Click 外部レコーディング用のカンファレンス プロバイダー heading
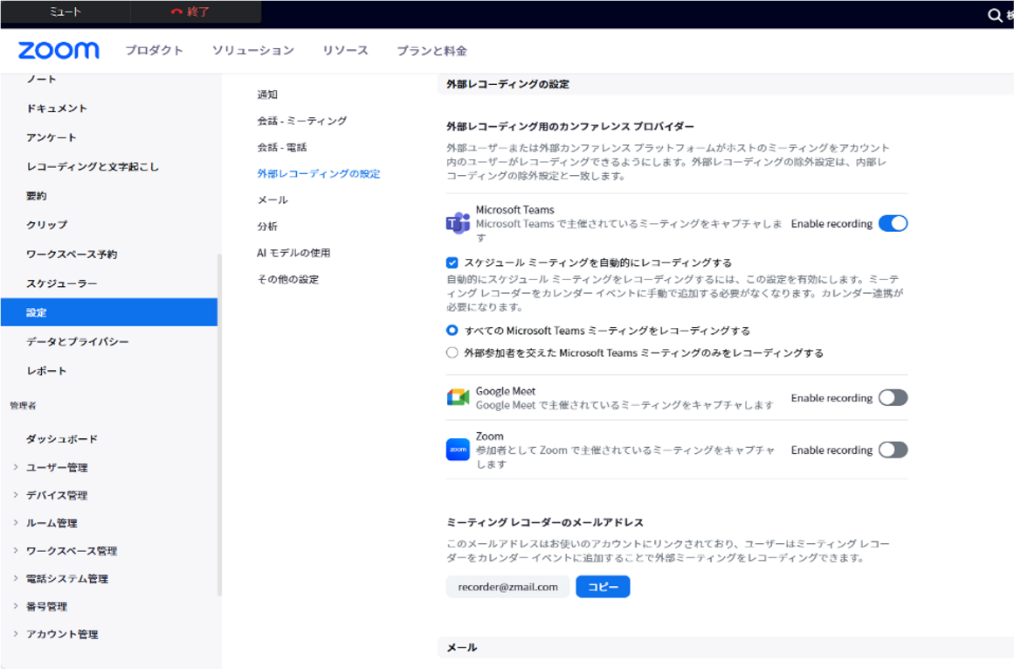Screen dimensions: 1014x670 tap(570, 126)
